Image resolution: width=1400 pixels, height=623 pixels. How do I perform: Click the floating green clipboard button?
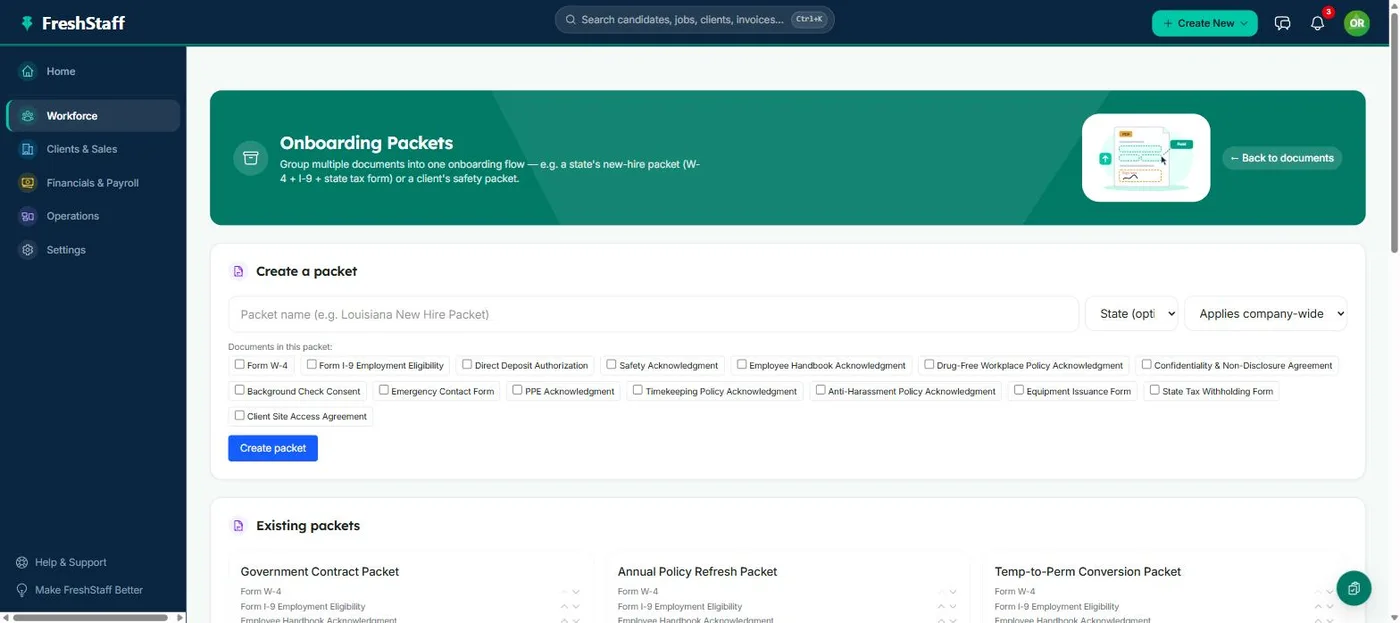click(1354, 588)
